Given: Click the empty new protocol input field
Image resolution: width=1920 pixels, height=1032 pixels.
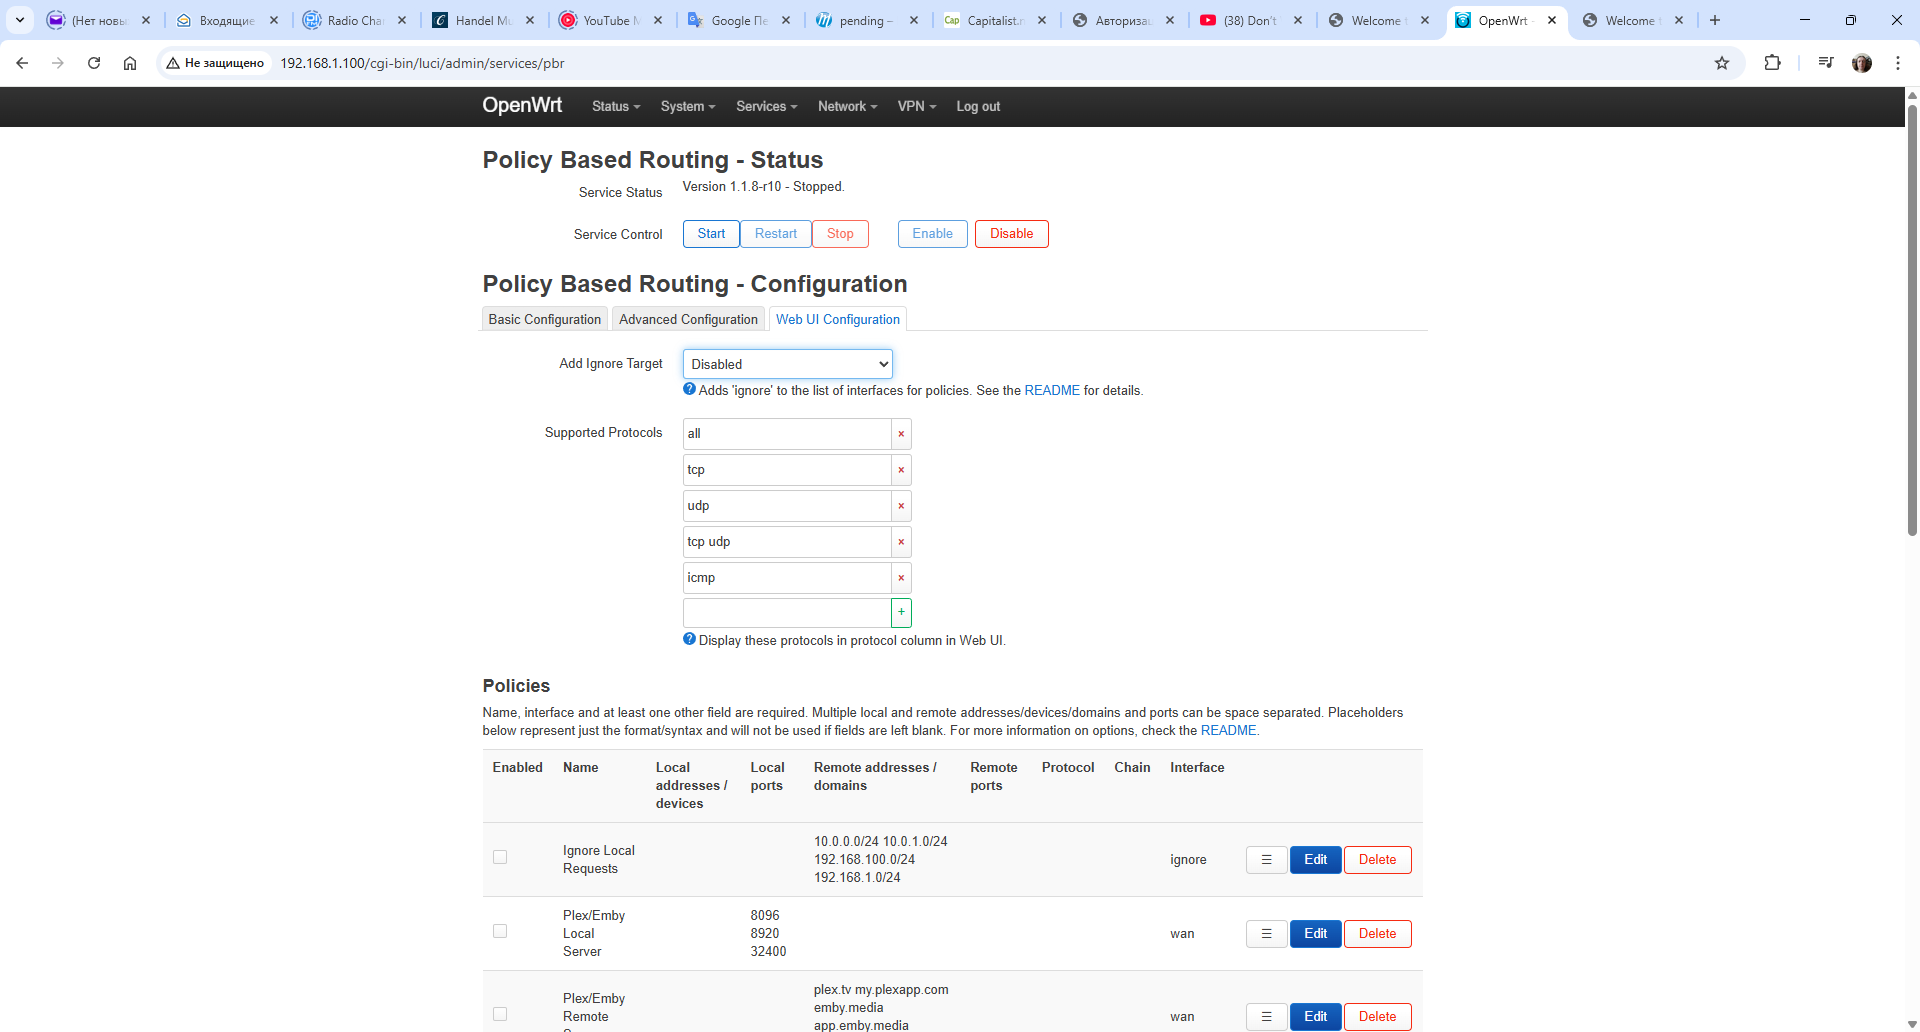Looking at the screenshot, I should (x=787, y=612).
